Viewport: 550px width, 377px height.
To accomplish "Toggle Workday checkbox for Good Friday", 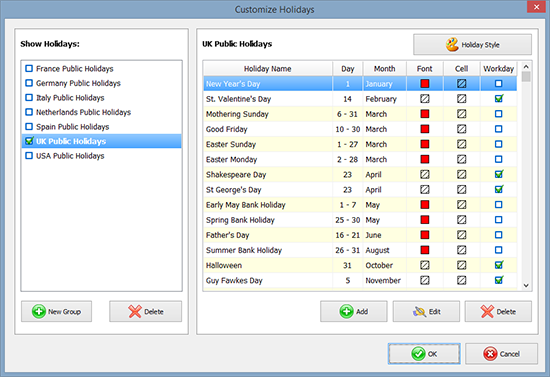I will tap(498, 129).
